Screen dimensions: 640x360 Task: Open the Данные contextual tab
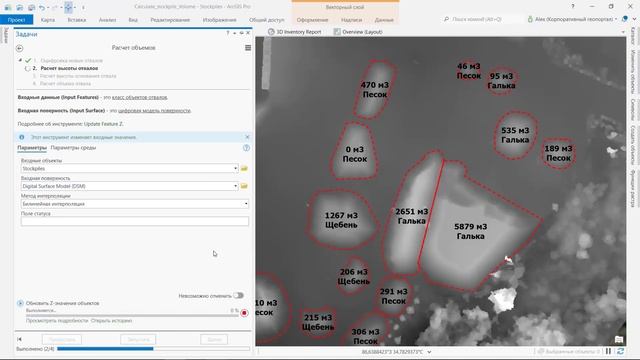384,20
